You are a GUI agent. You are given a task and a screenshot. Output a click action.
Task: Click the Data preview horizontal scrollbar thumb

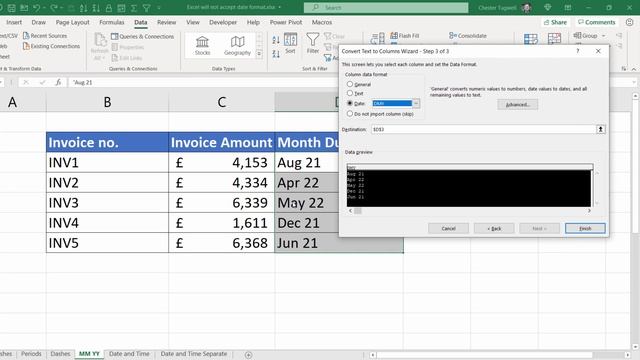[x=358, y=211]
